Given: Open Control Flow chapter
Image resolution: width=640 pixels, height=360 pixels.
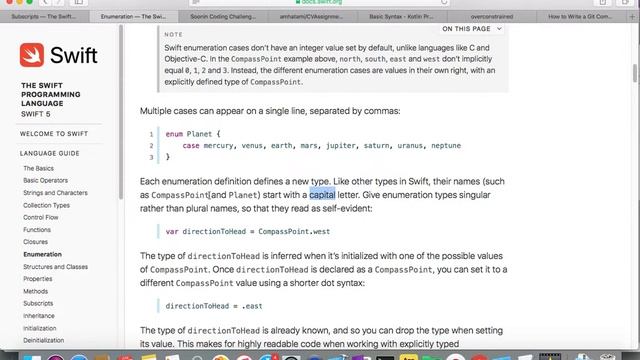Looking at the screenshot, I should click(x=40, y=218).
